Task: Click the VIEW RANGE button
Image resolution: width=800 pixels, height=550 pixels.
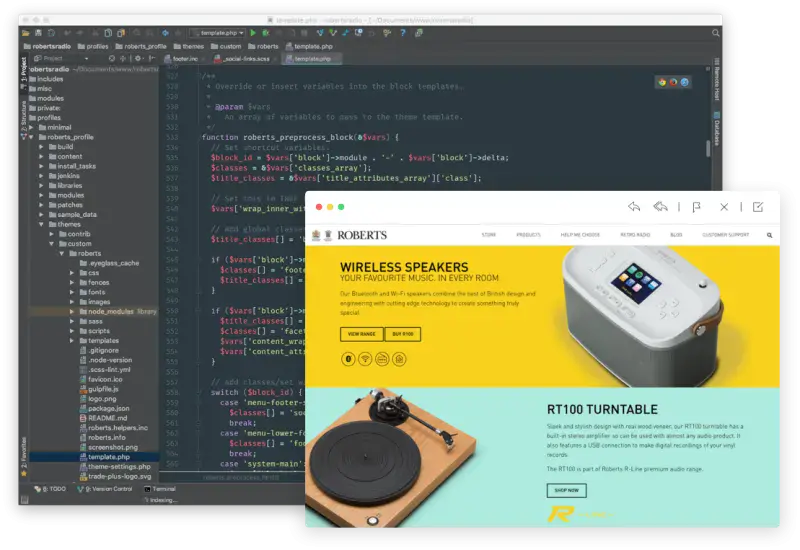Action: [362, 334]
